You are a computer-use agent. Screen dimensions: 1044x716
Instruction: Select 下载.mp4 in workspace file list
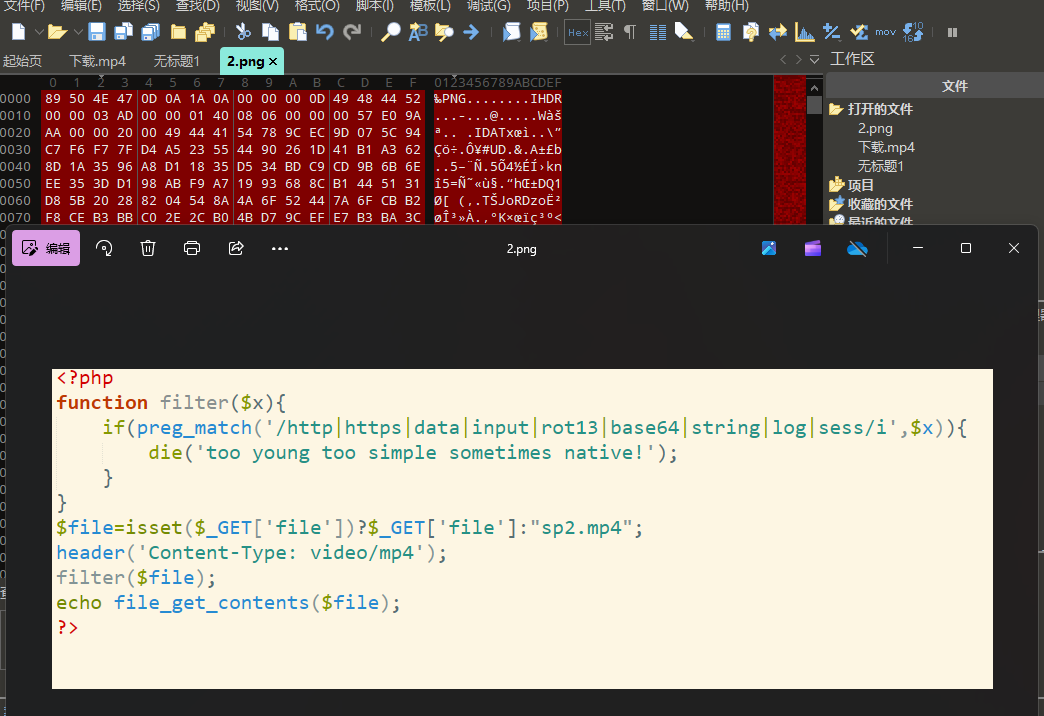point(886,147)
